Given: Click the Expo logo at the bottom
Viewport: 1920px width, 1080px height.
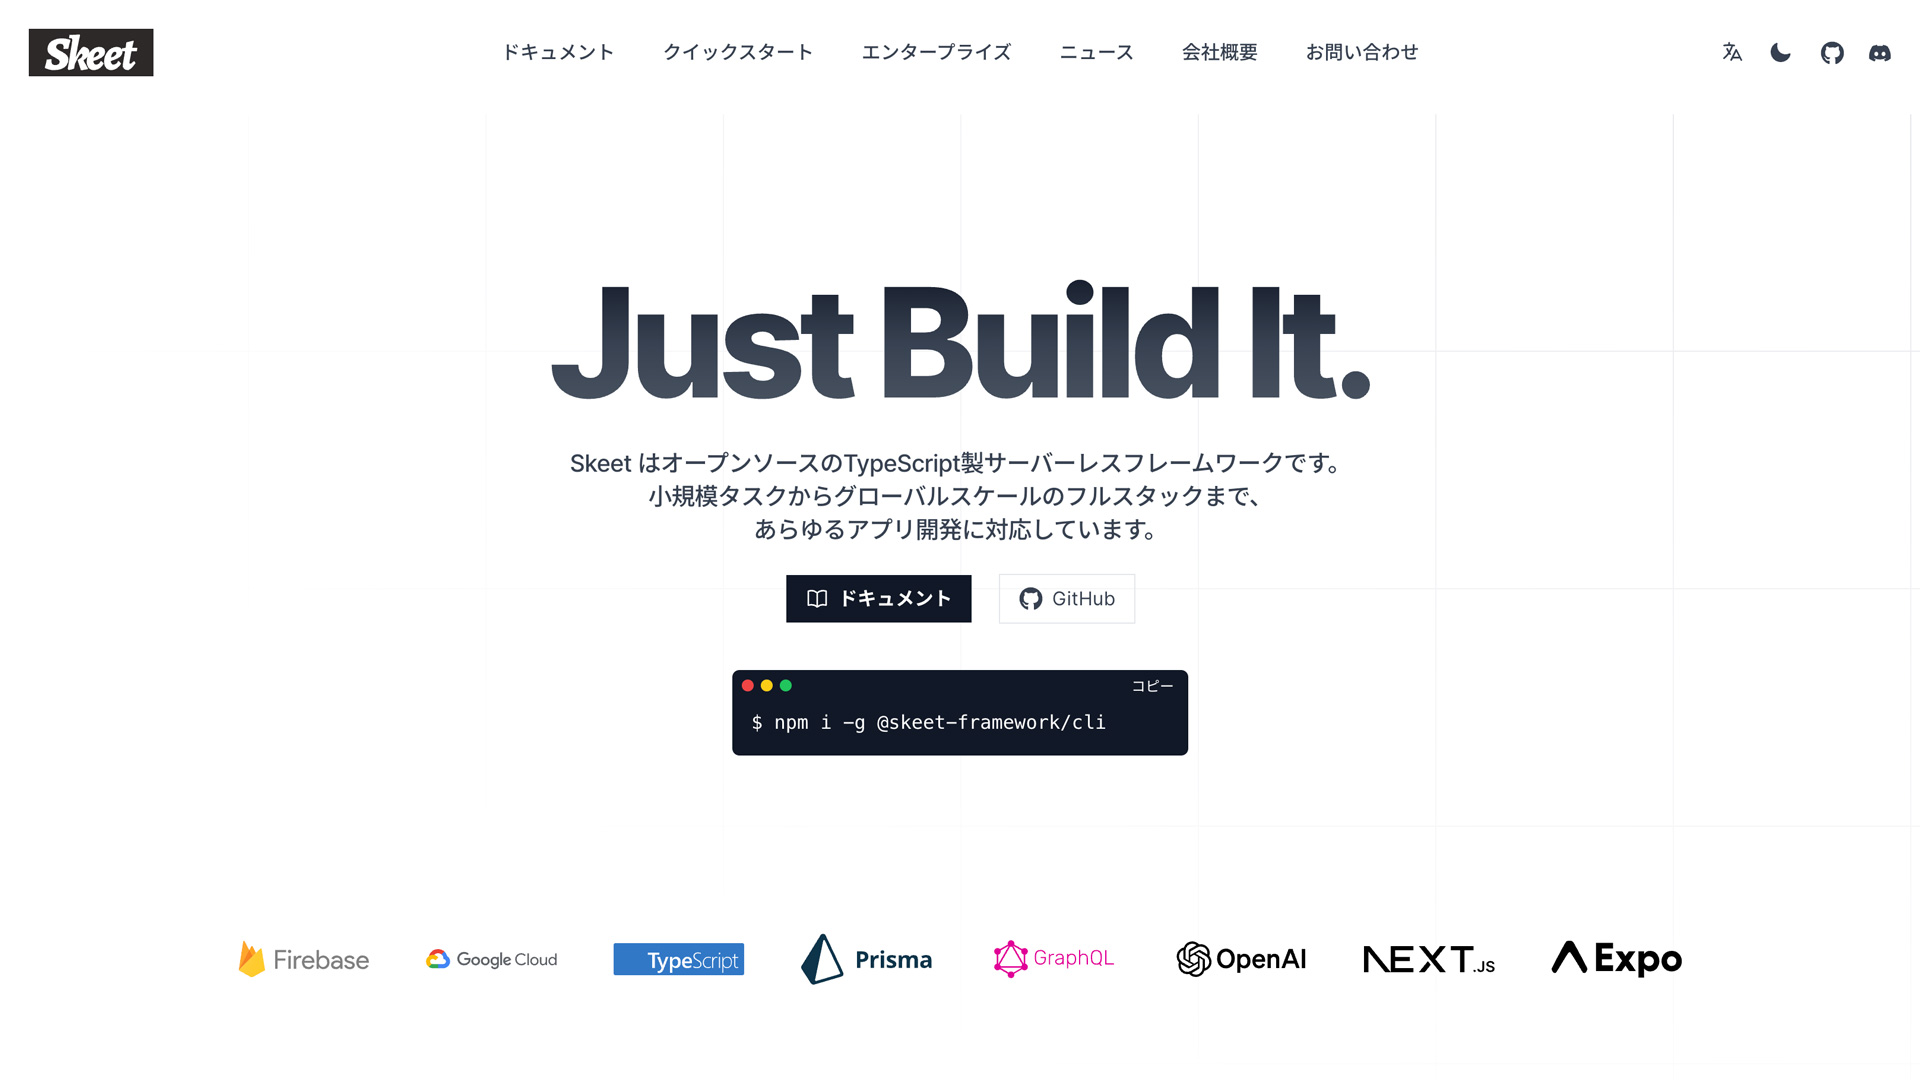Looking at the screenshot, I should coord(1614,959).
